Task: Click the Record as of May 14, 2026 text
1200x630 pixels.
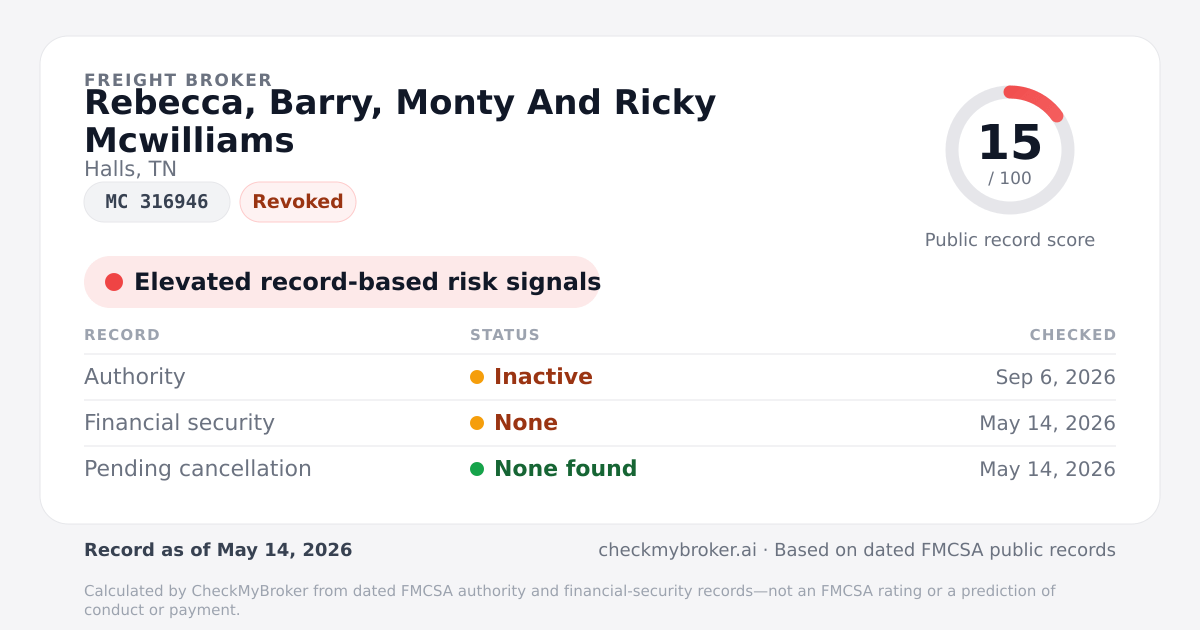Action: [x=218, y=550]
